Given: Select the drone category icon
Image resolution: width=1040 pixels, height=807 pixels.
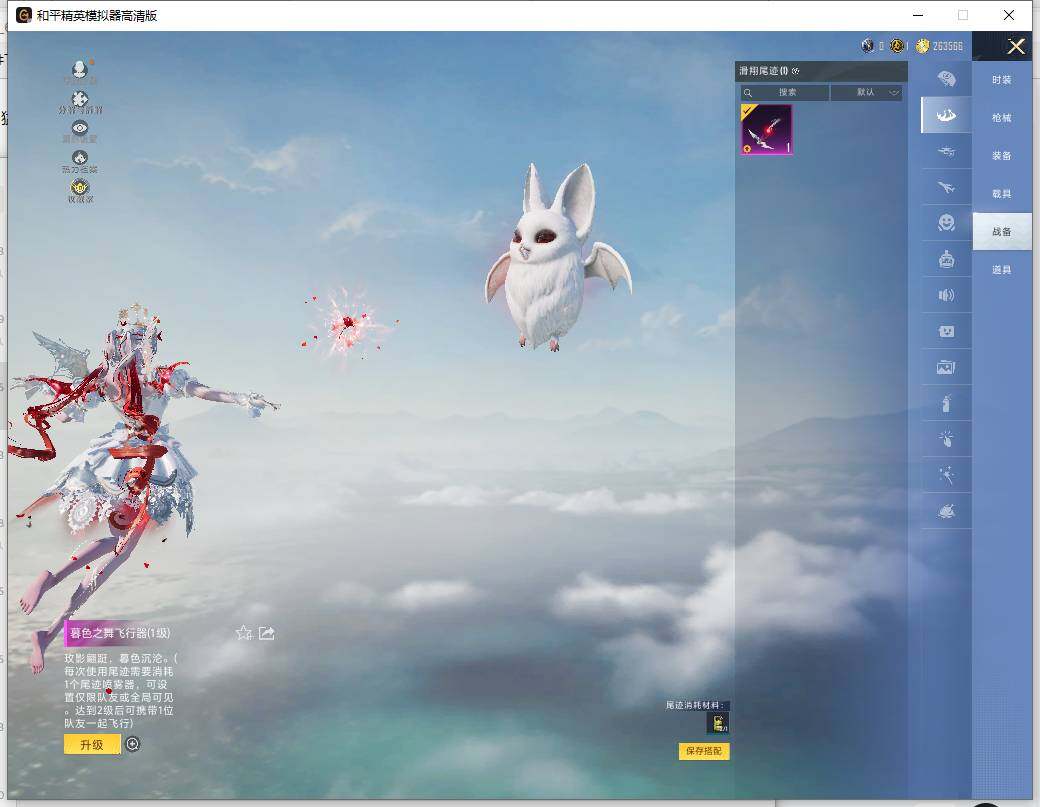Looking at the screenshot, I should [946, 151].
